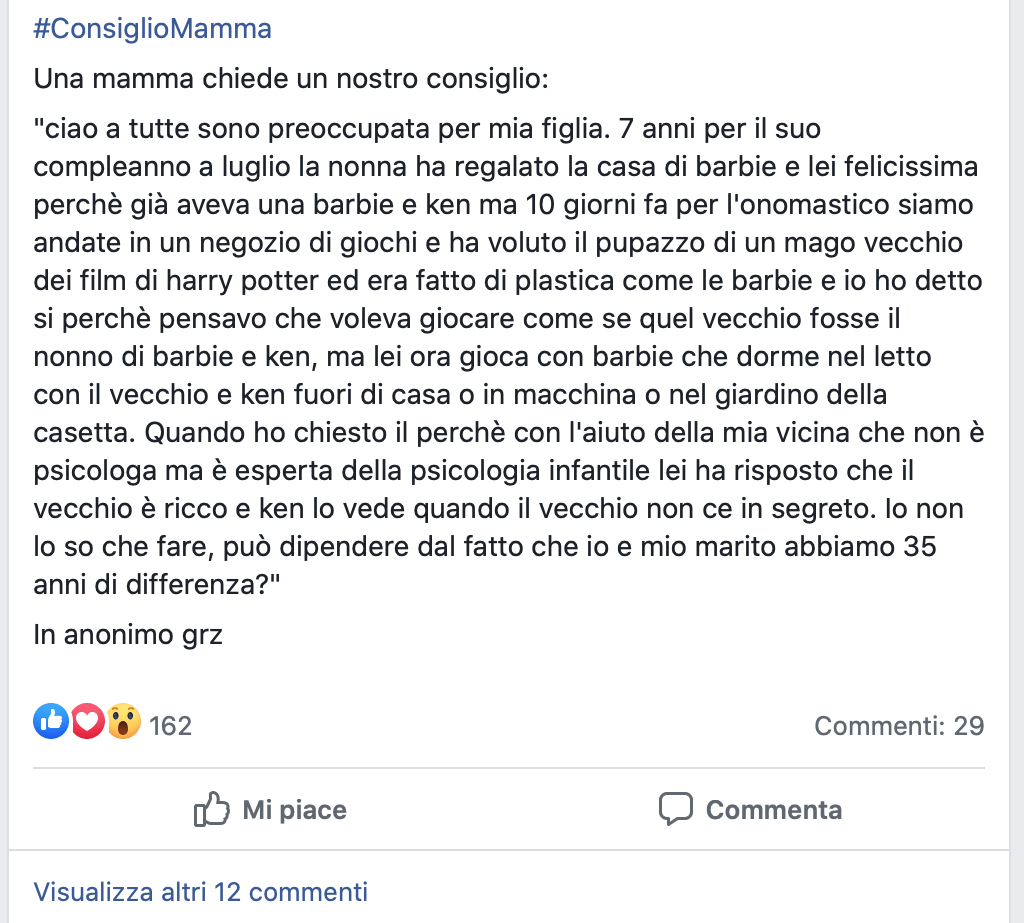Open the Commenti: 29 counter
The width and height of the screenshot is (1024, 923).
[x=899, y=726]
